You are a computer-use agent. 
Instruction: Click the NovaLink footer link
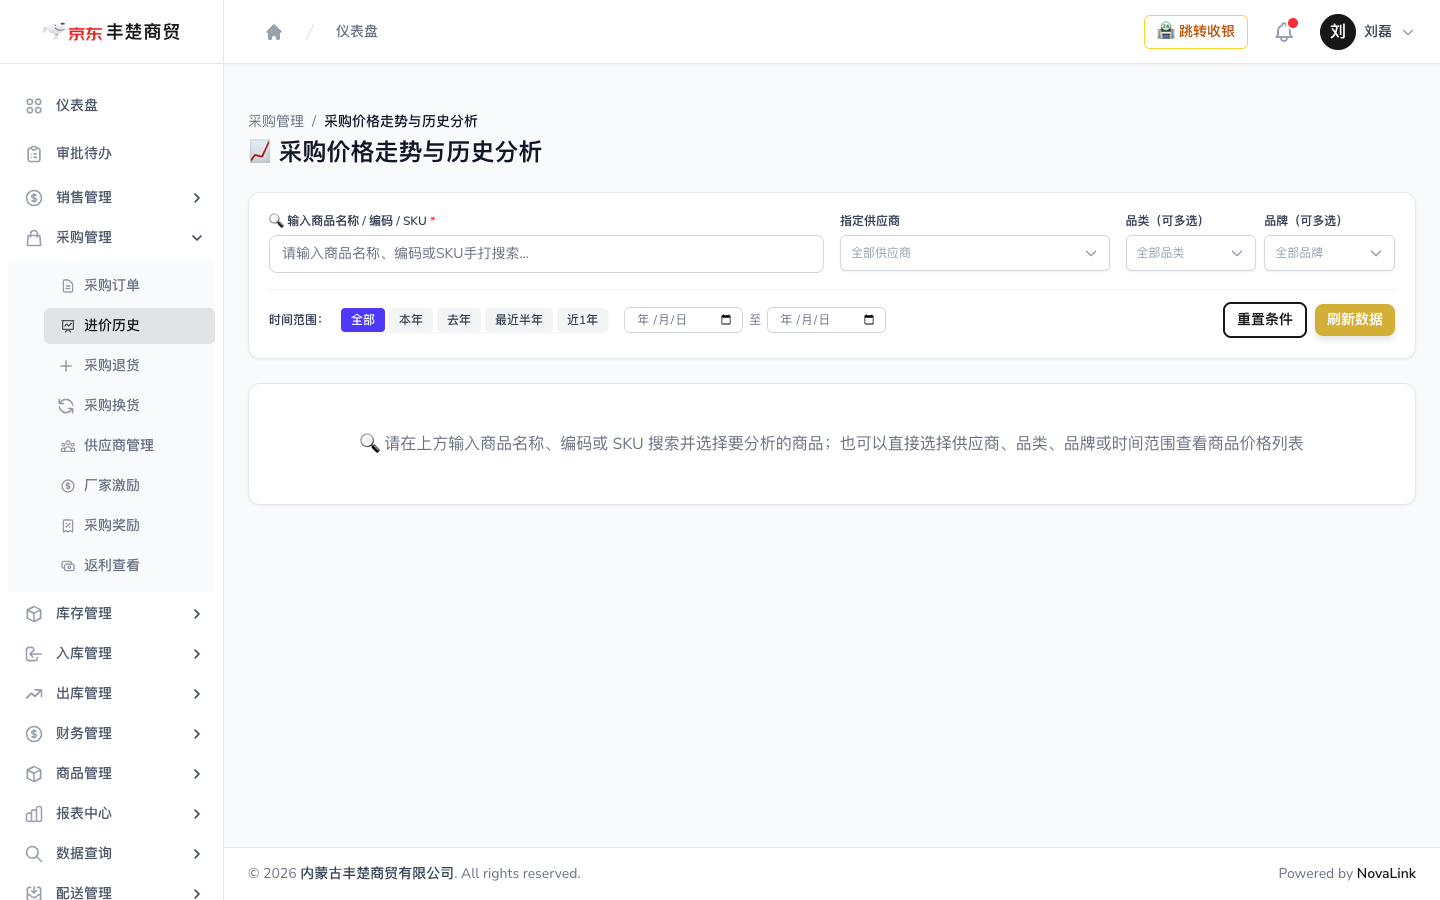(1386, 874)
